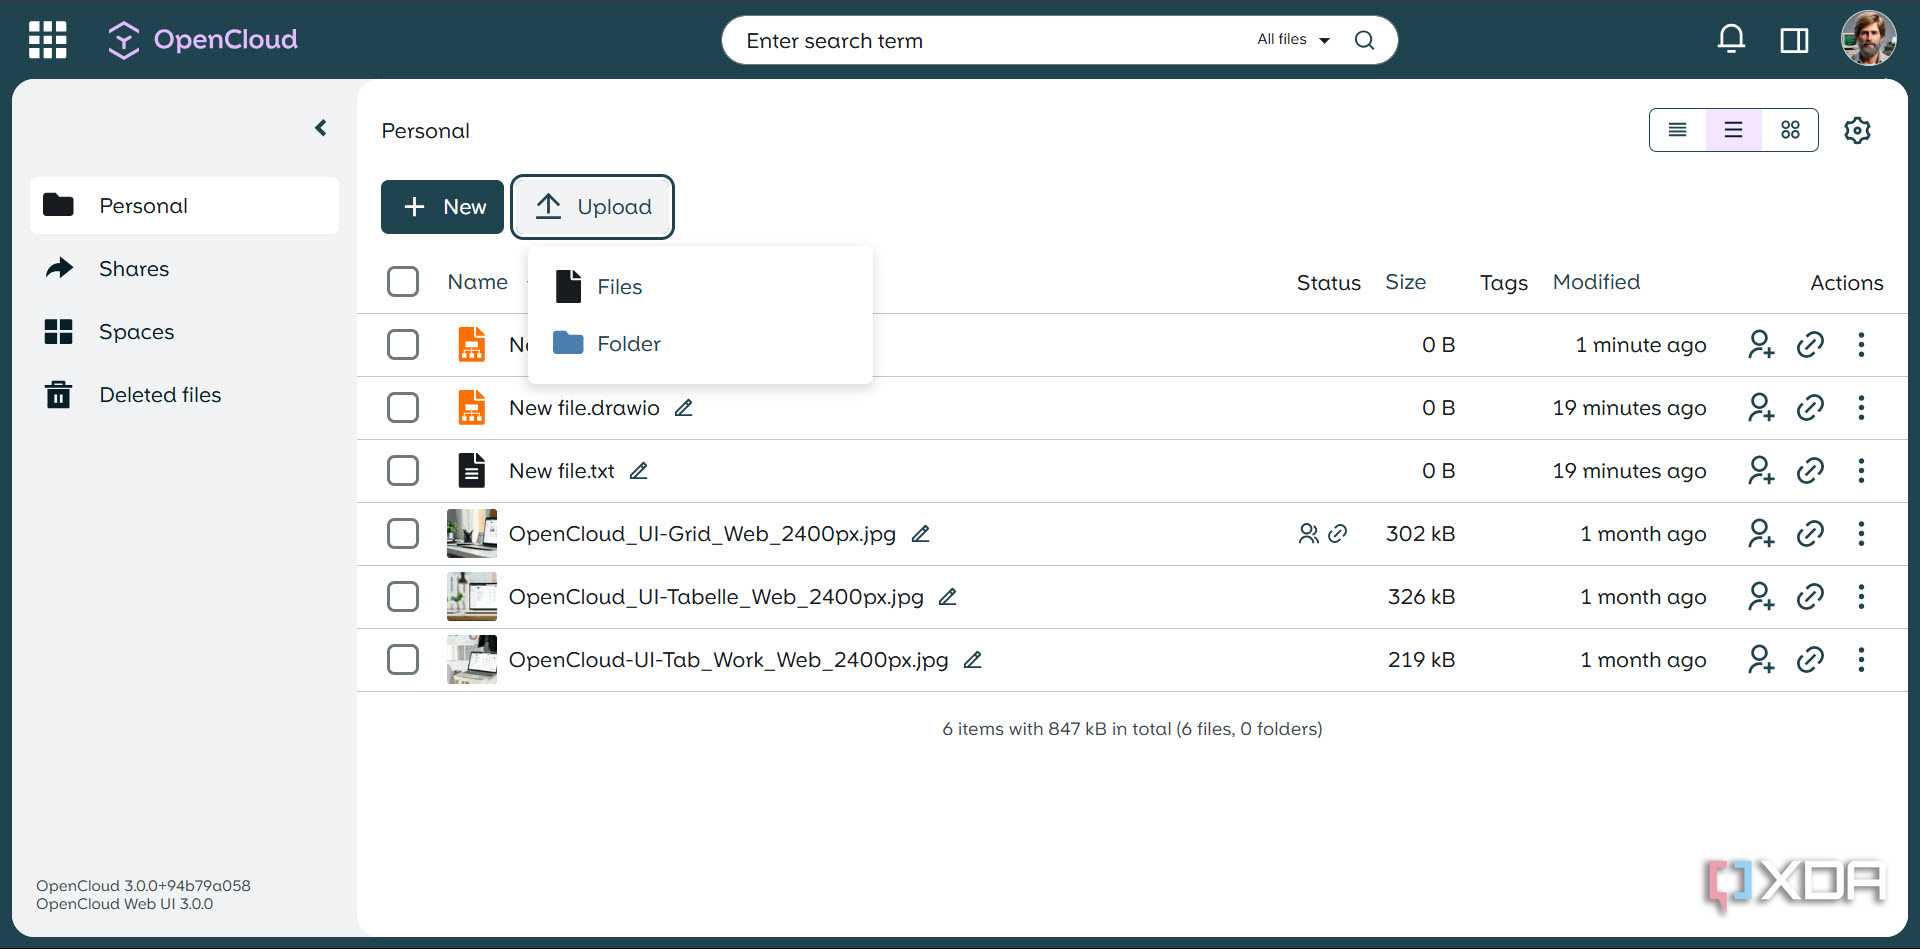The image size is (1920, 949).
Task: Click the Tags column header
Action: [x=1503, y=283]
